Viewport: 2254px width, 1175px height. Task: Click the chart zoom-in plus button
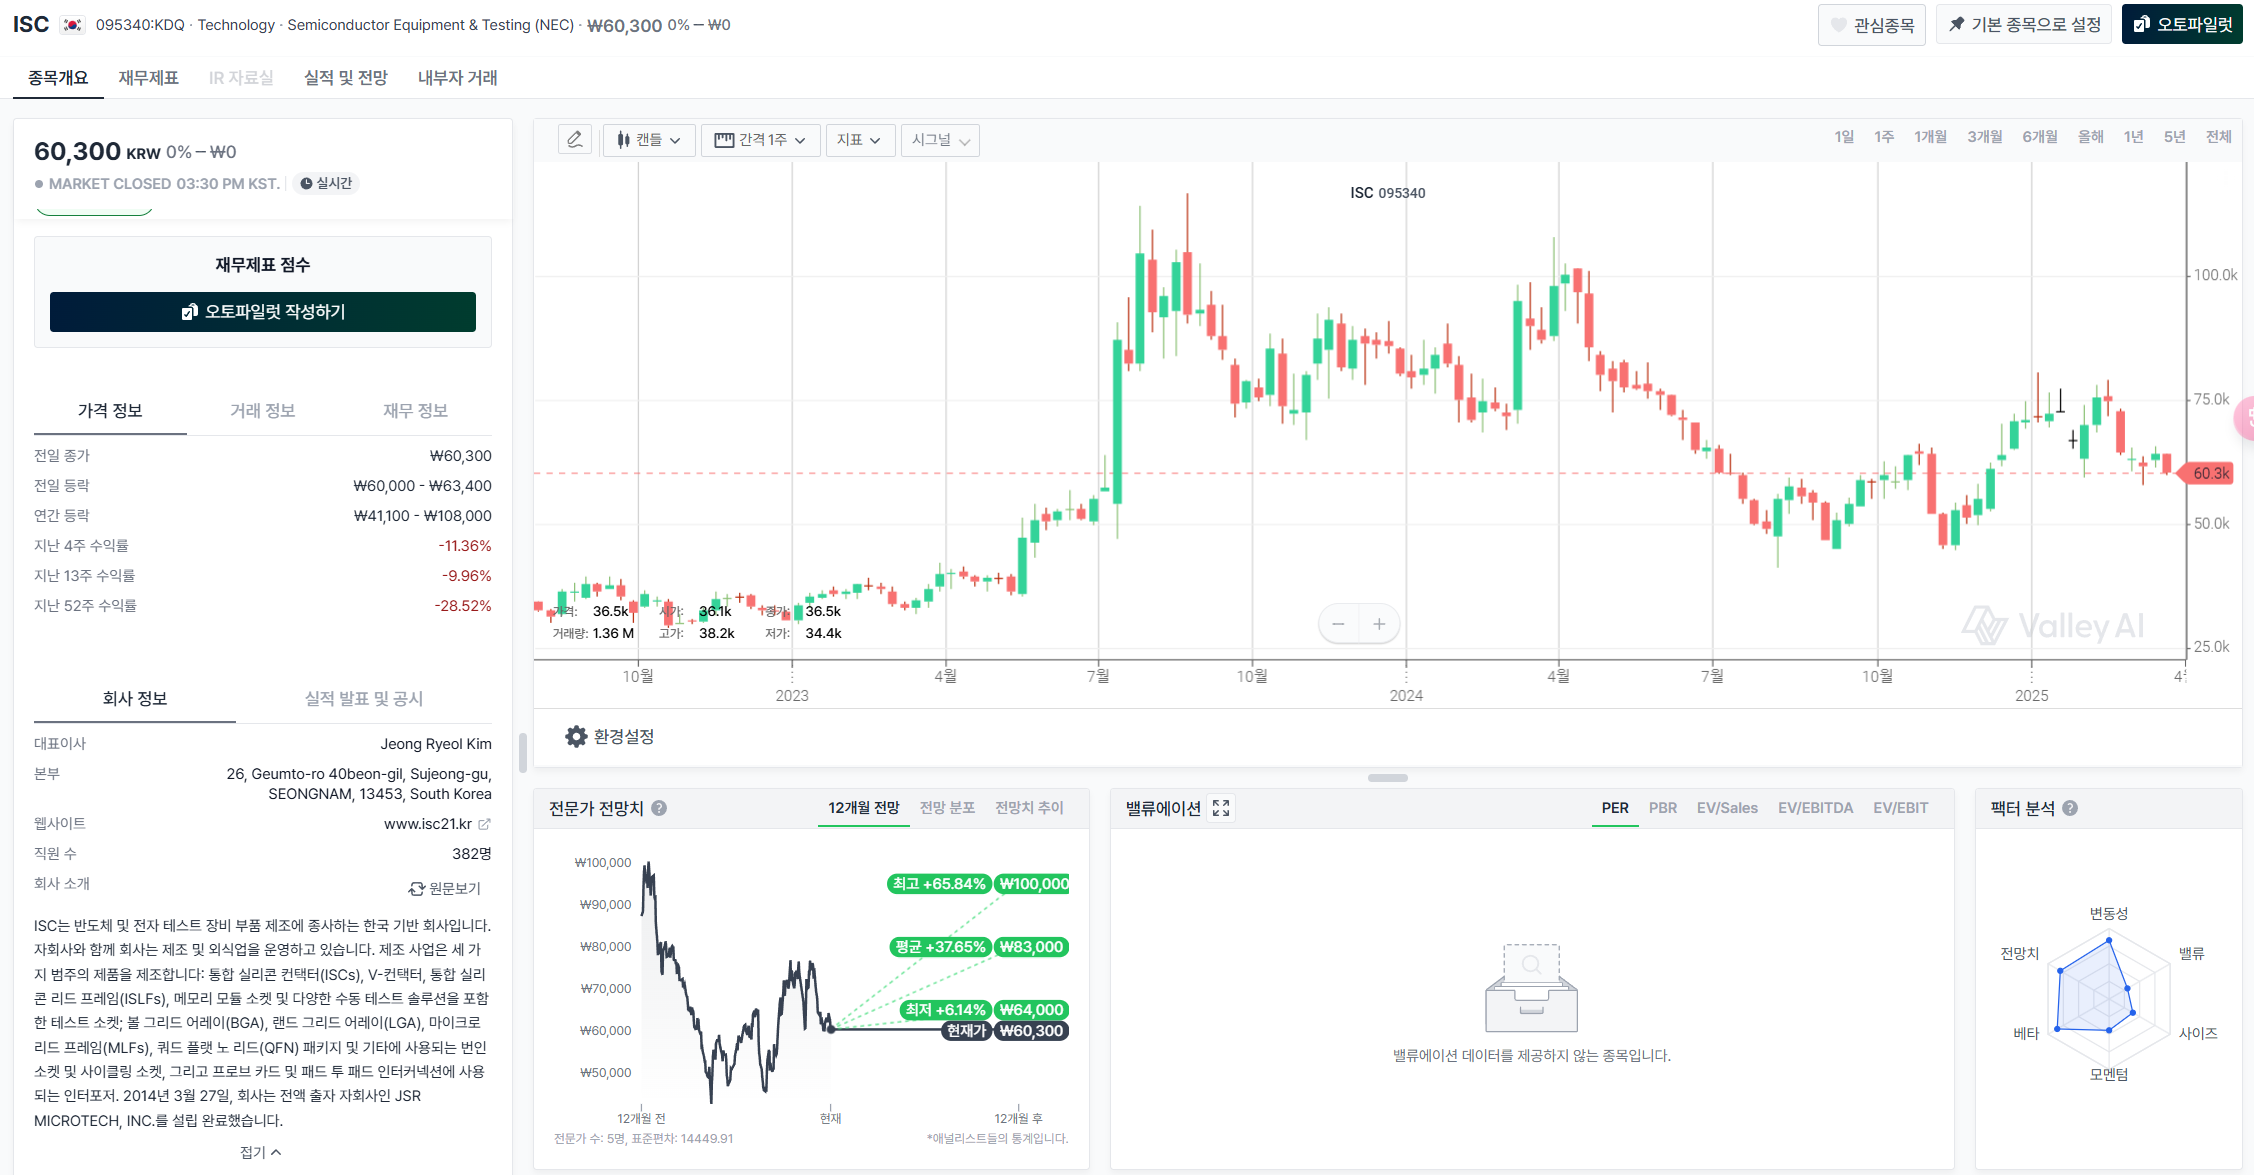pos(1379,624)
